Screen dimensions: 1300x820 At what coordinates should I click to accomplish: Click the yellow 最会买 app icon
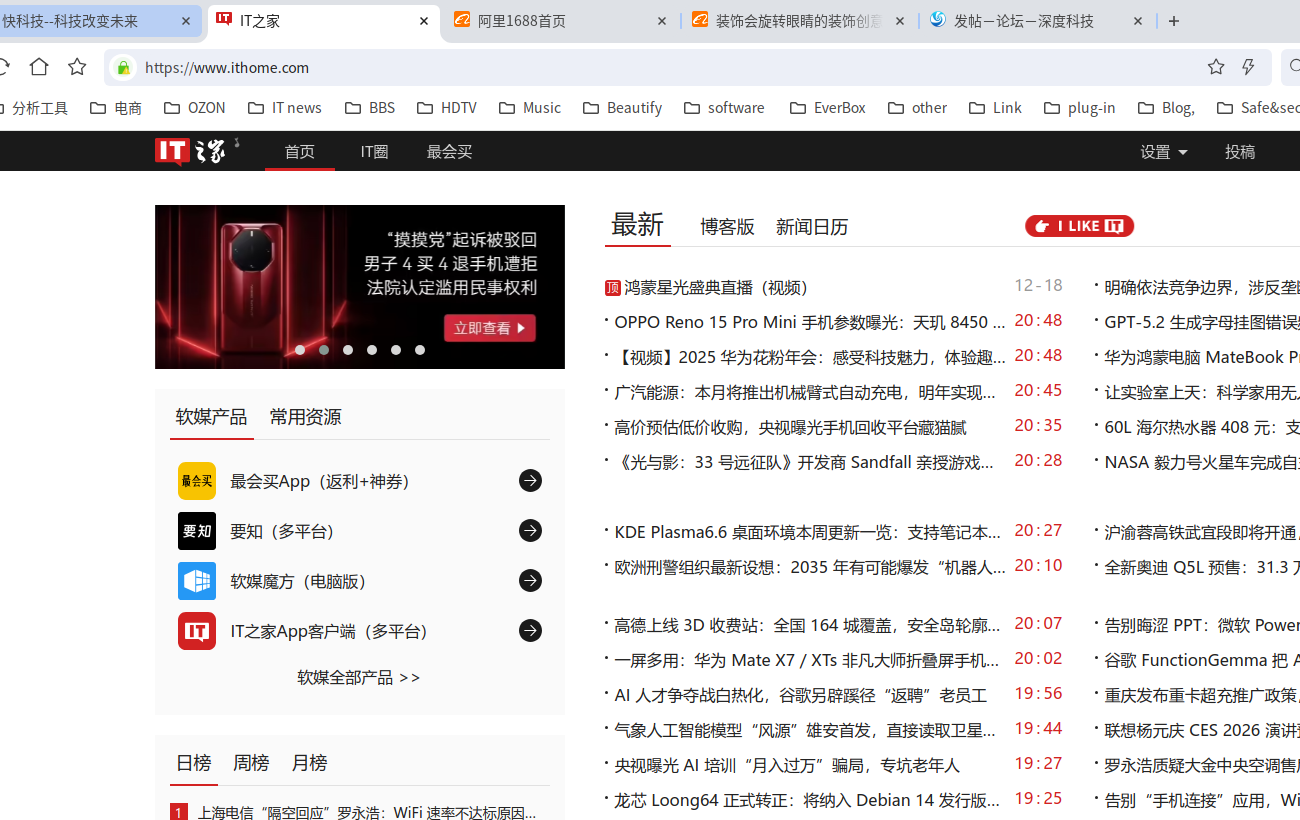click(x=197, y=481)
